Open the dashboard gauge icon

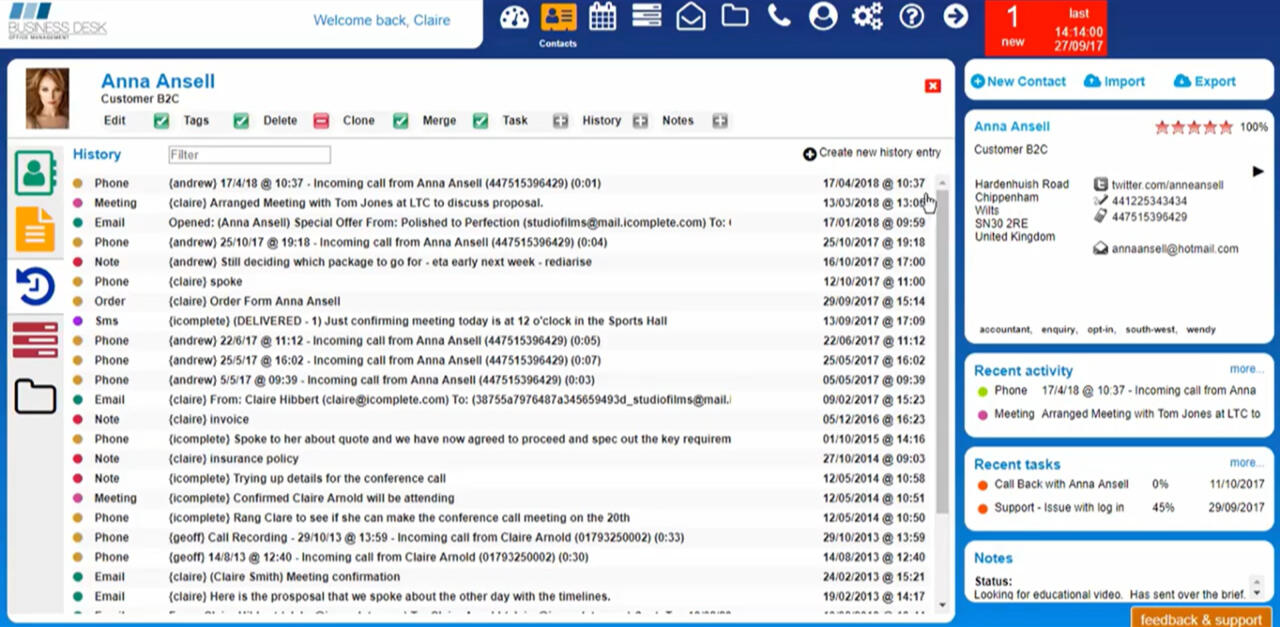click(514, 17)
